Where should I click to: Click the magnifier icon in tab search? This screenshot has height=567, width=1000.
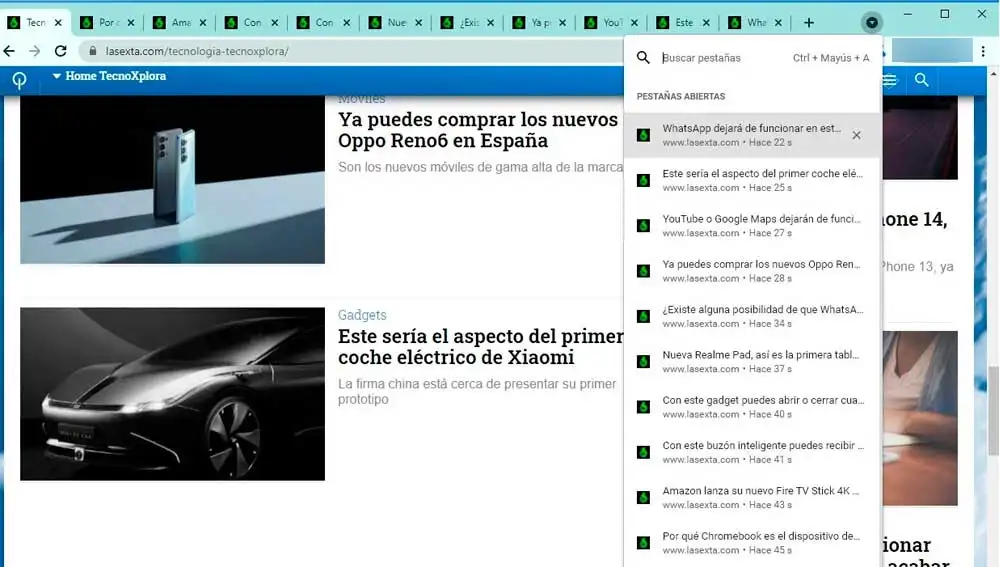click(x=643, y=58)
